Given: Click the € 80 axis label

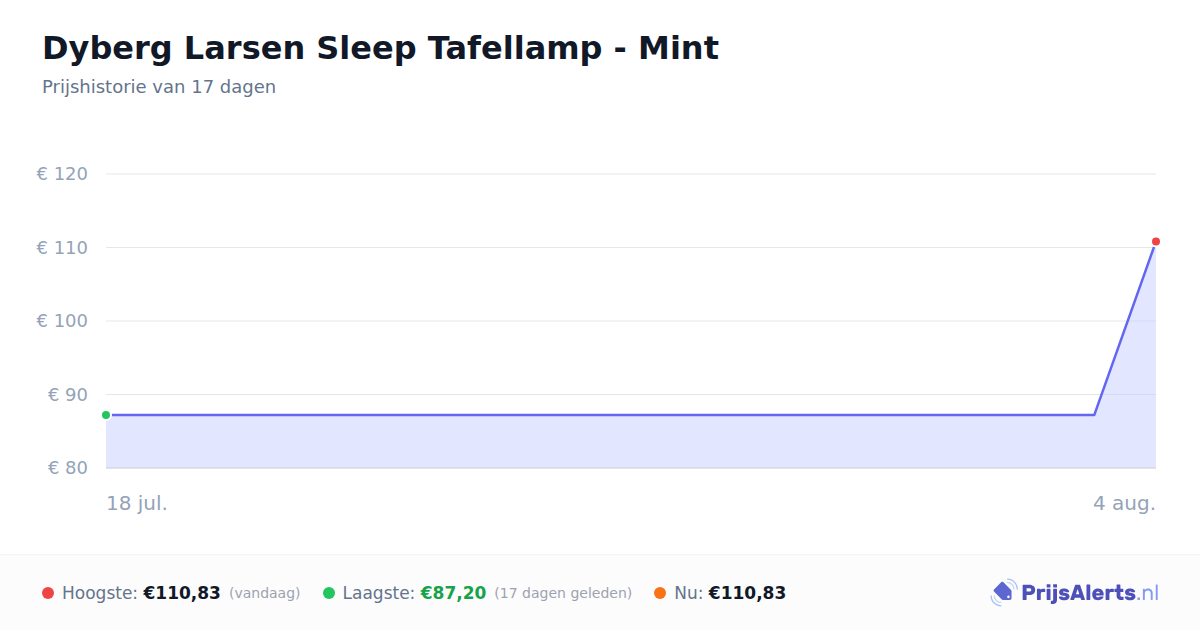Looking at the screenshot, I should tap(68, 468).
